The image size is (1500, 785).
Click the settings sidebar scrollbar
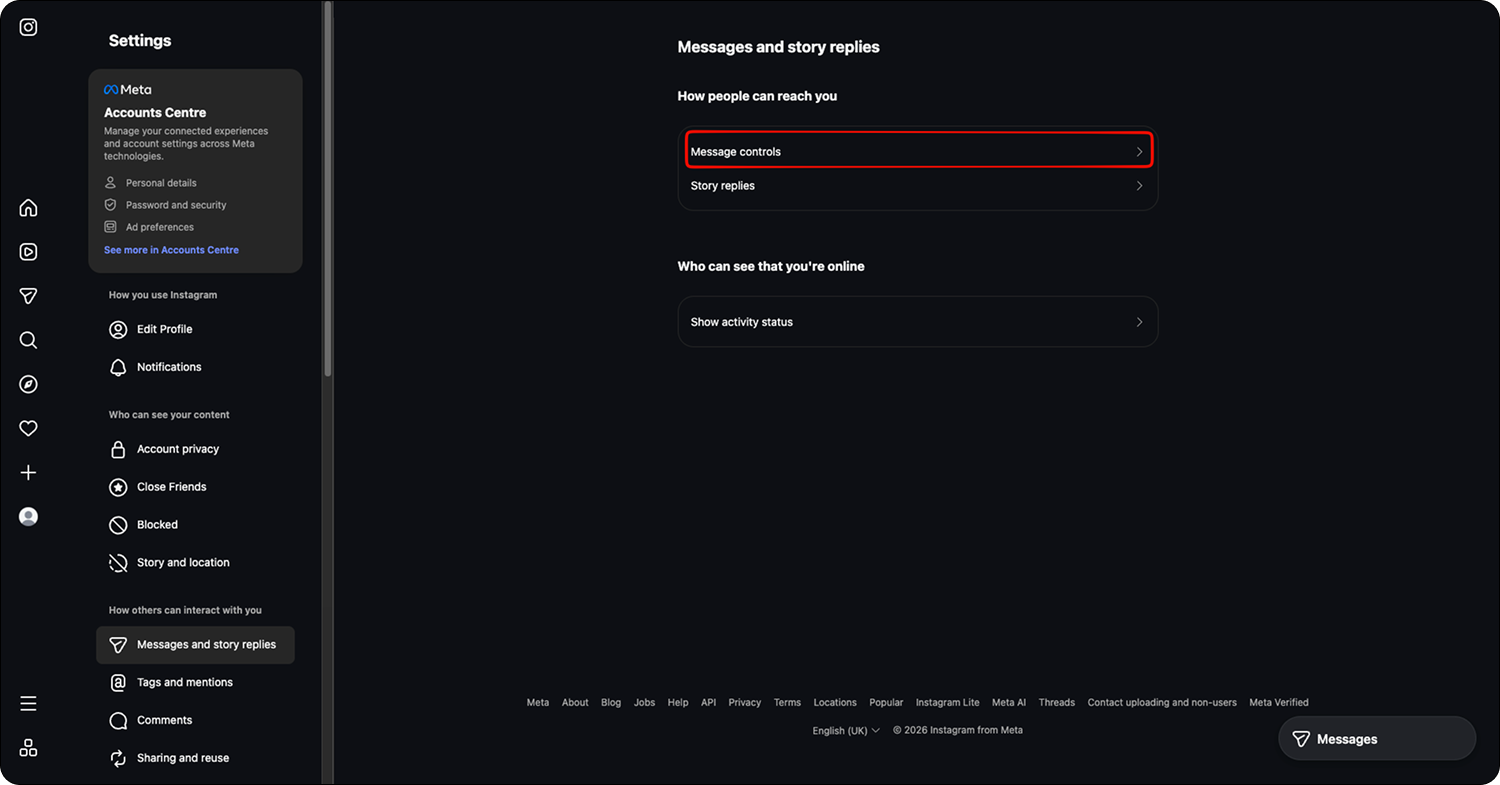pos(328,190)
